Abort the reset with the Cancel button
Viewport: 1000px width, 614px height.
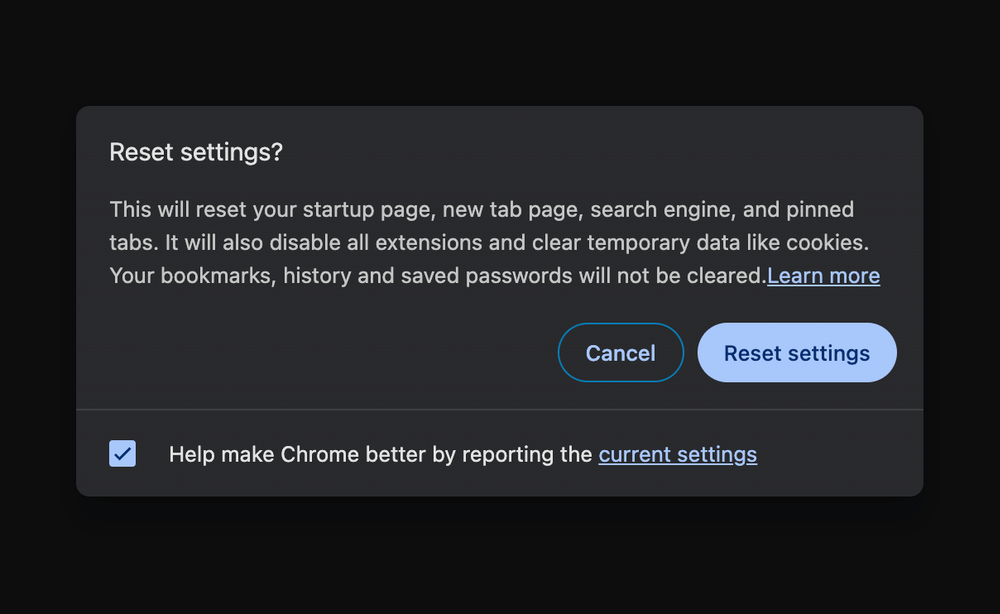point(620,352)
